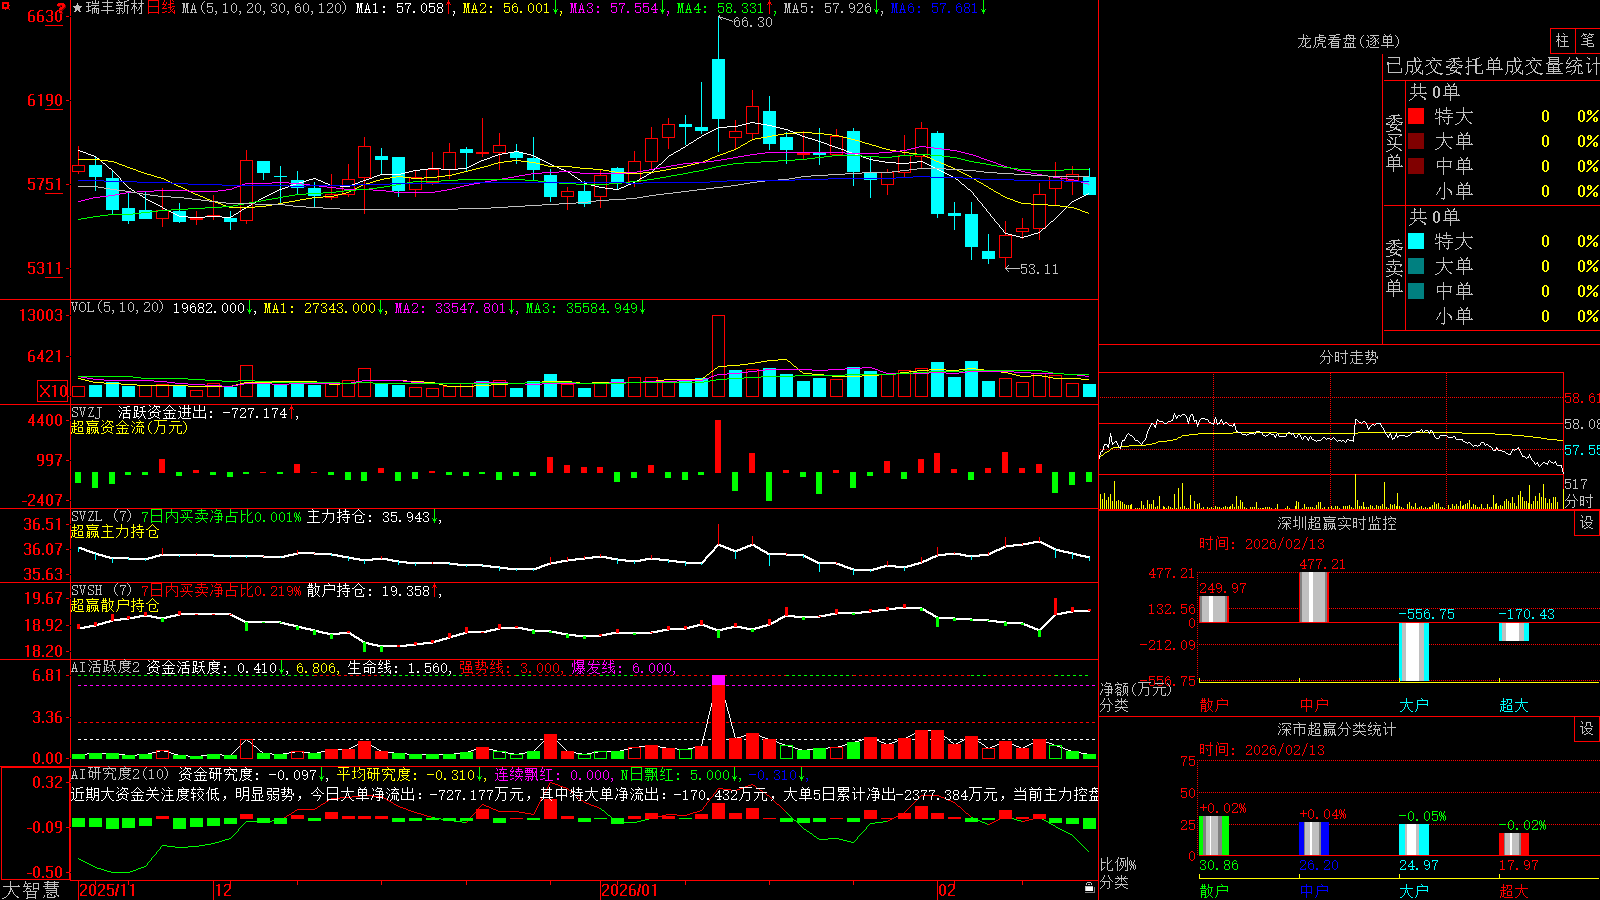Switch 龙虎看盘 to 柱 view
Screen dimensions: 1600x900
point(1562,40)
